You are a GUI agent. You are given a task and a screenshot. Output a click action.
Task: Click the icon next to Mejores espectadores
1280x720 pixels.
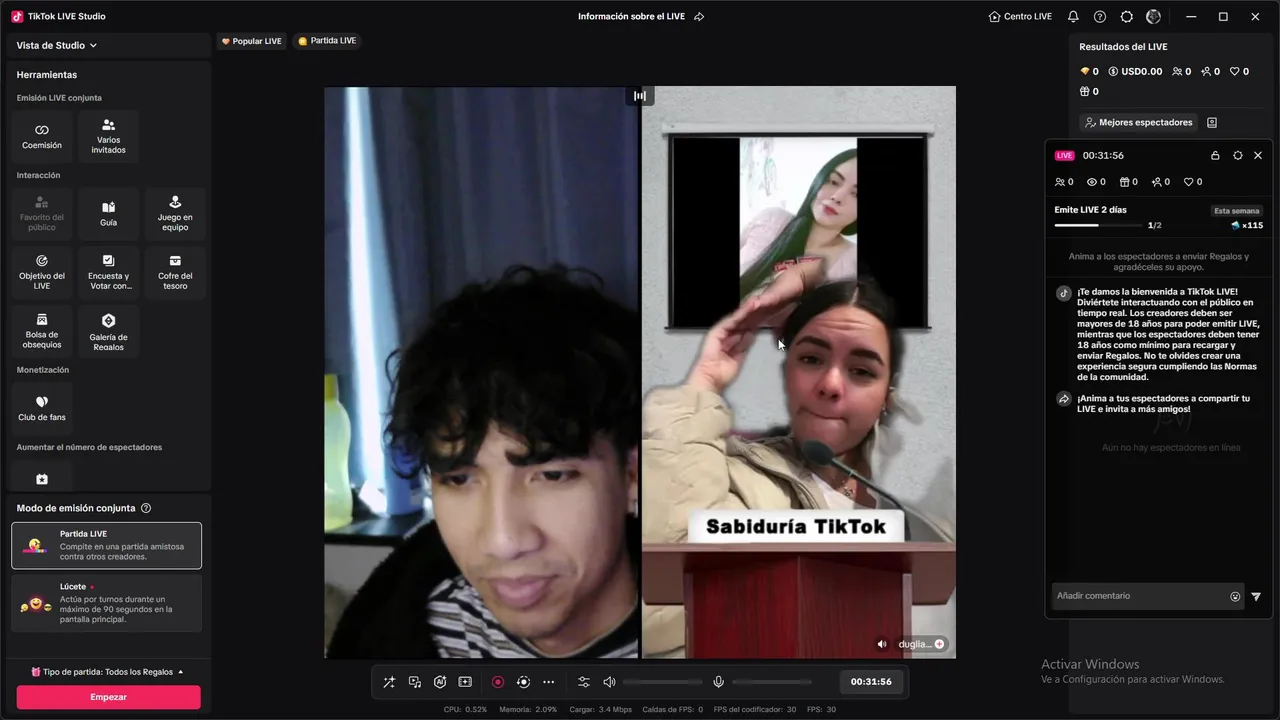[1212, 122]
